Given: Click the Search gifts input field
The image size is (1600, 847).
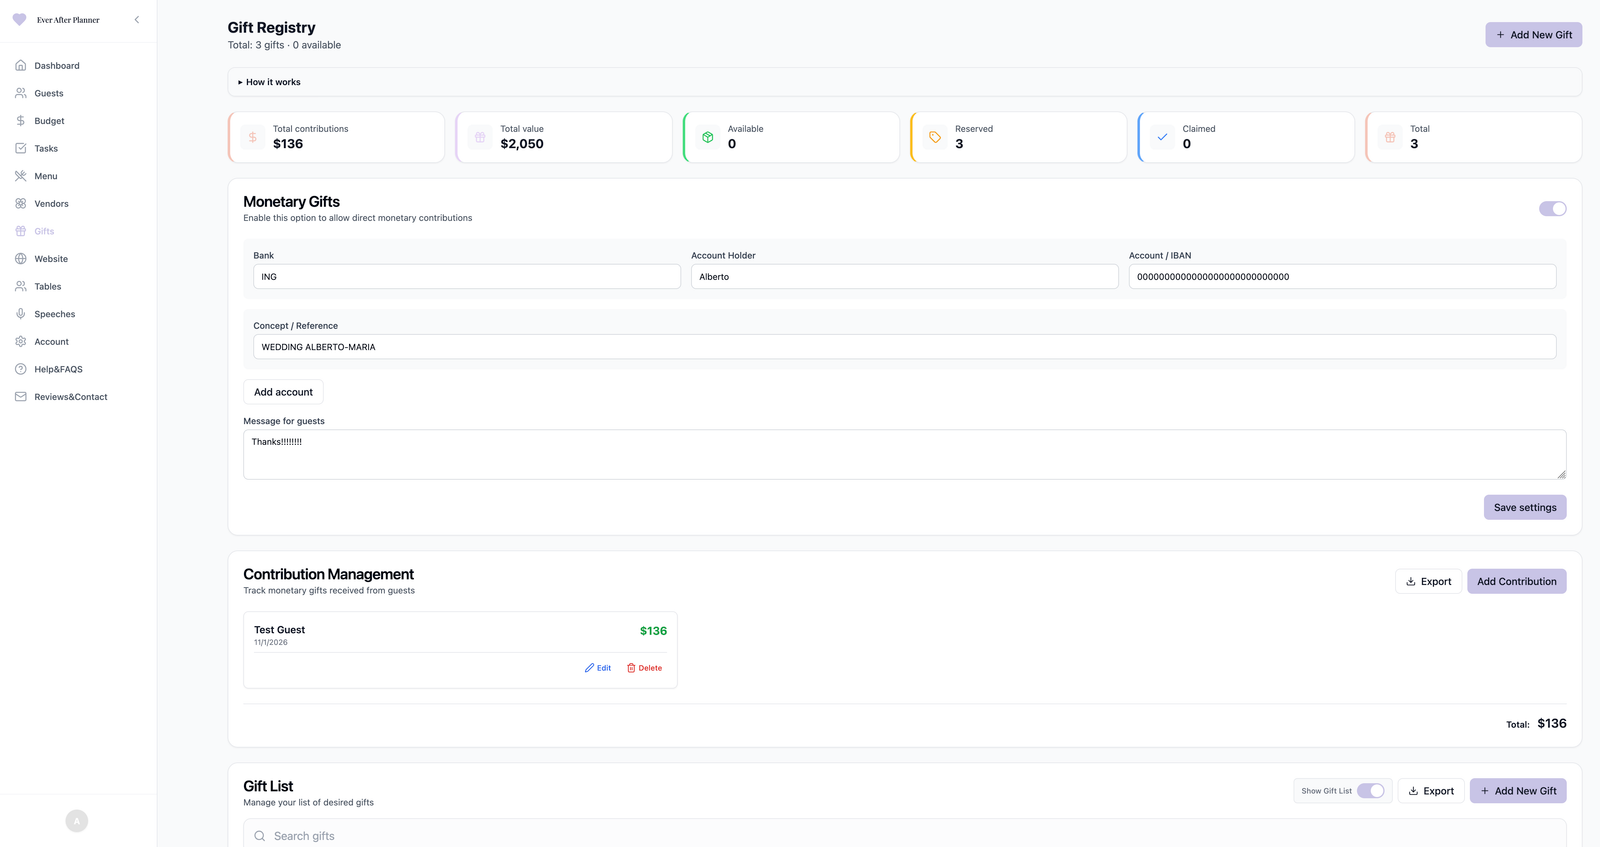Looking at the screenshot, I should 900,836.
